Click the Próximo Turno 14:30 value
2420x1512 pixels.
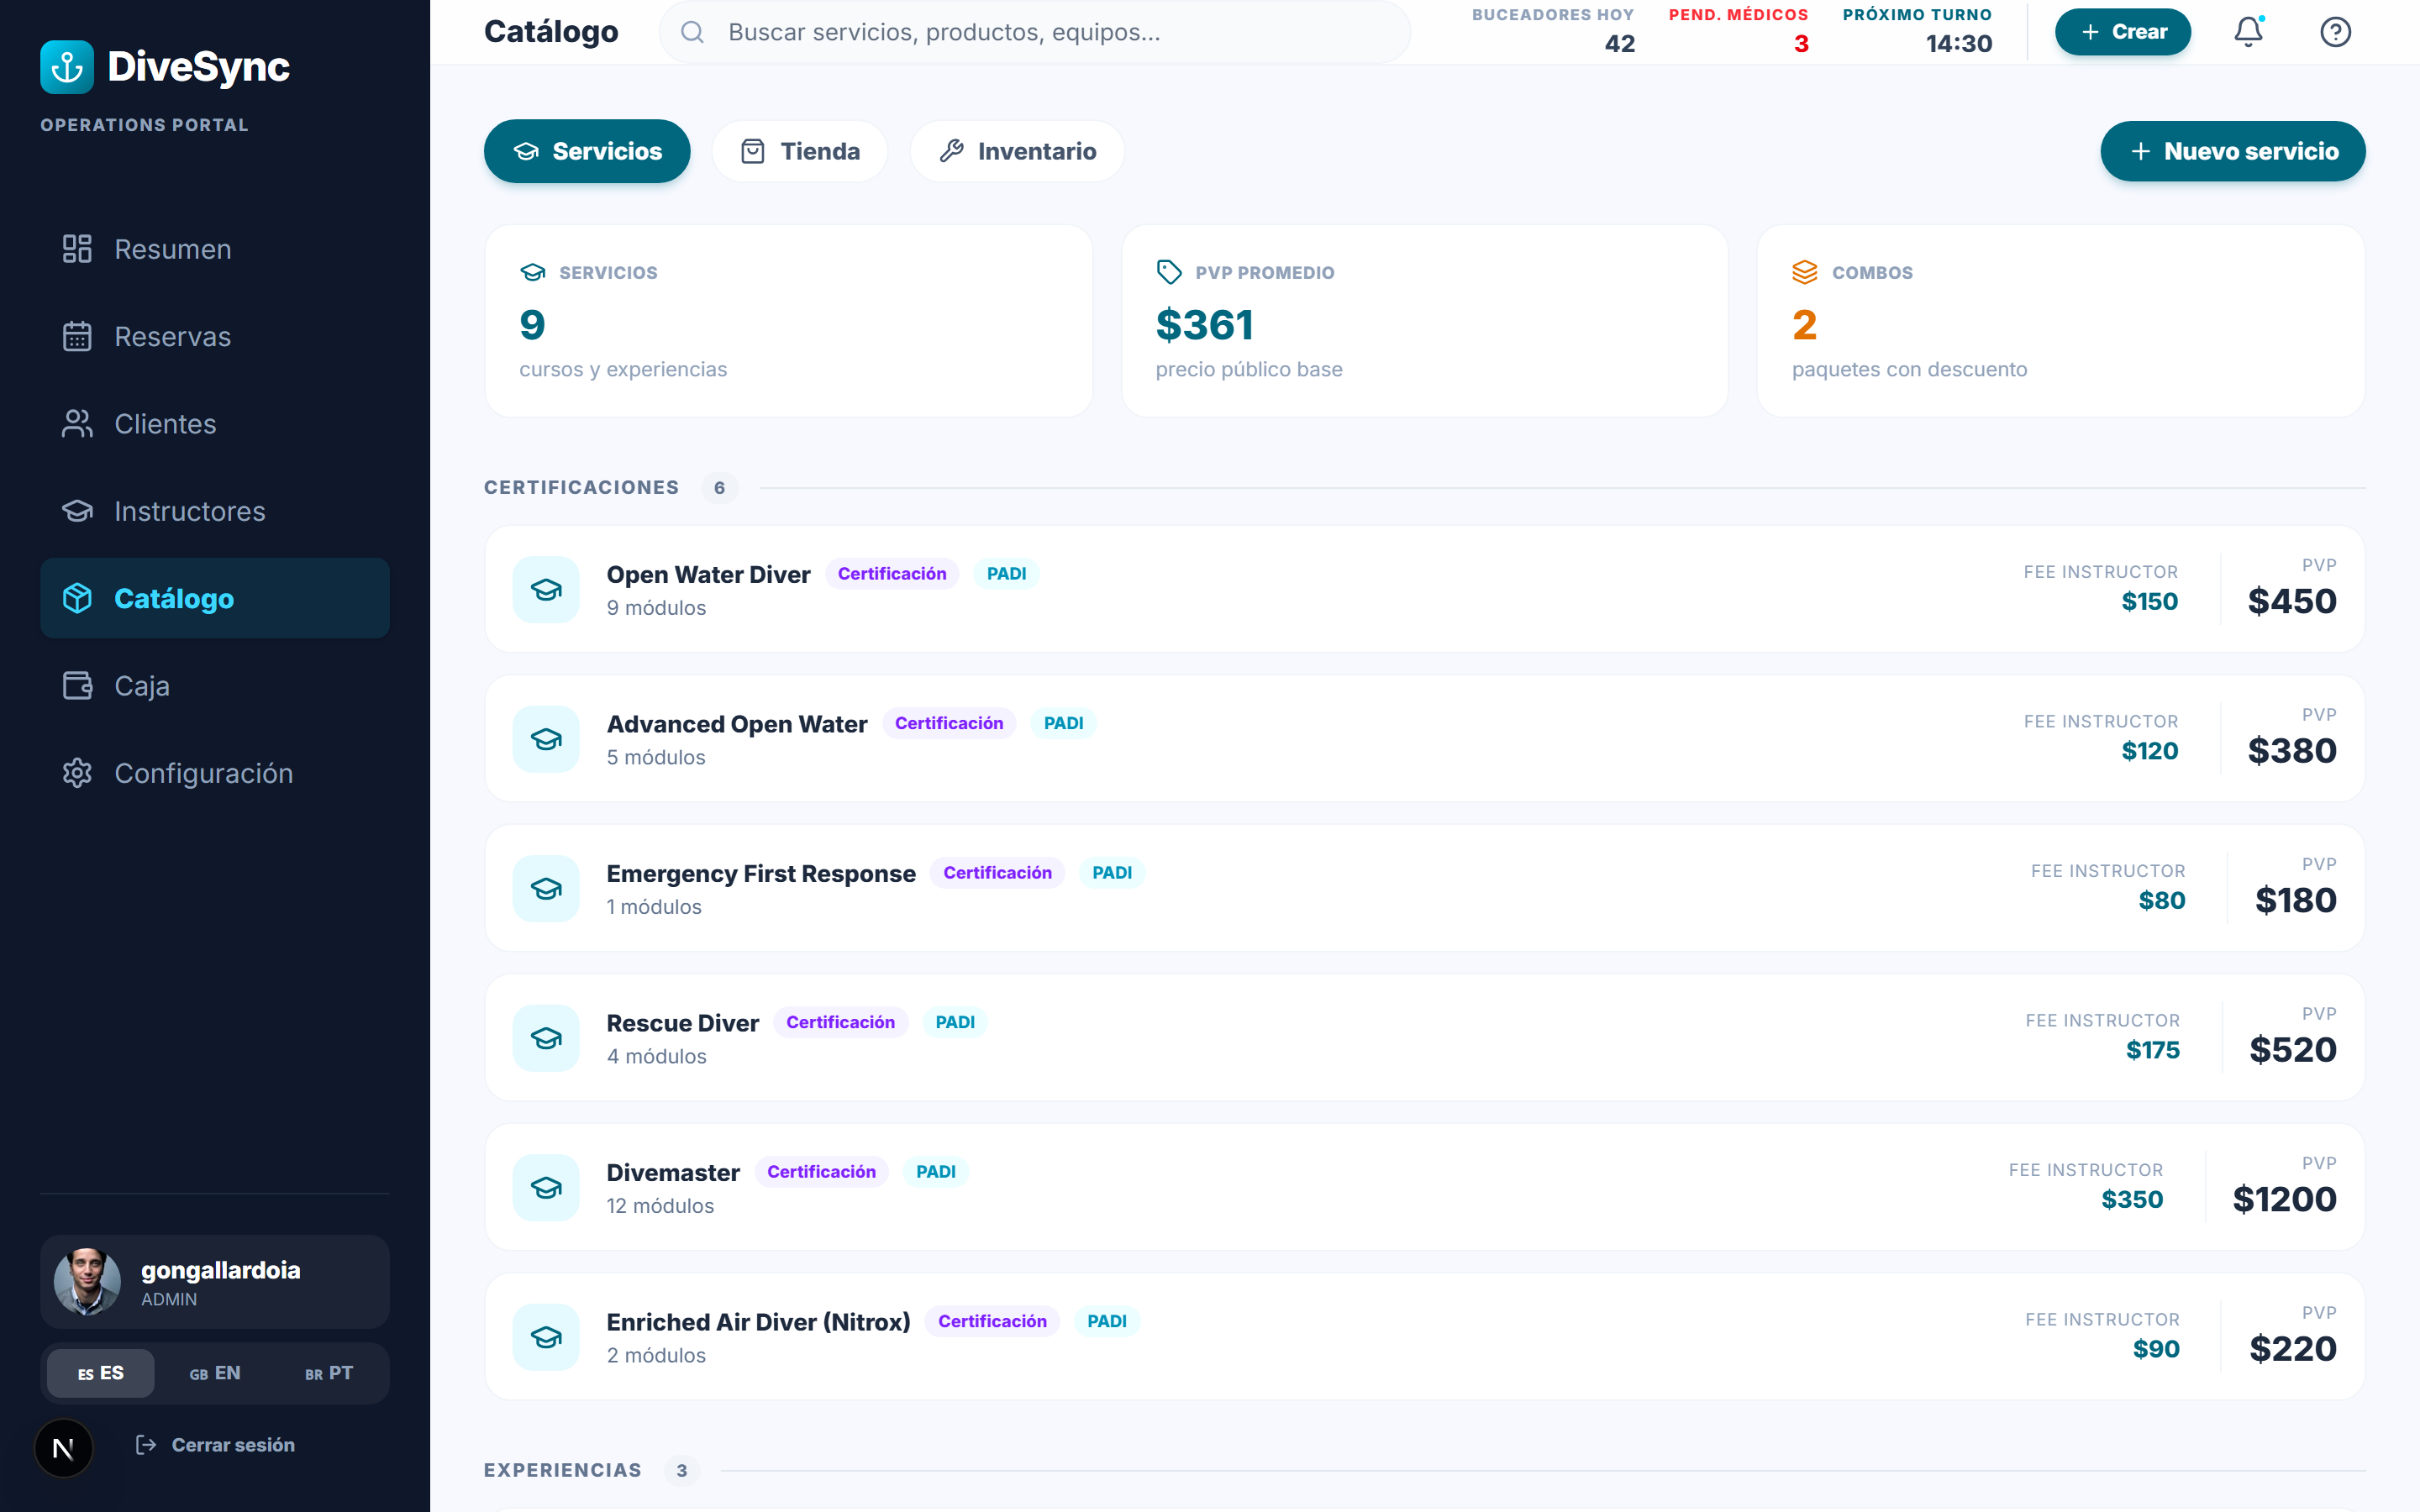1958,44
